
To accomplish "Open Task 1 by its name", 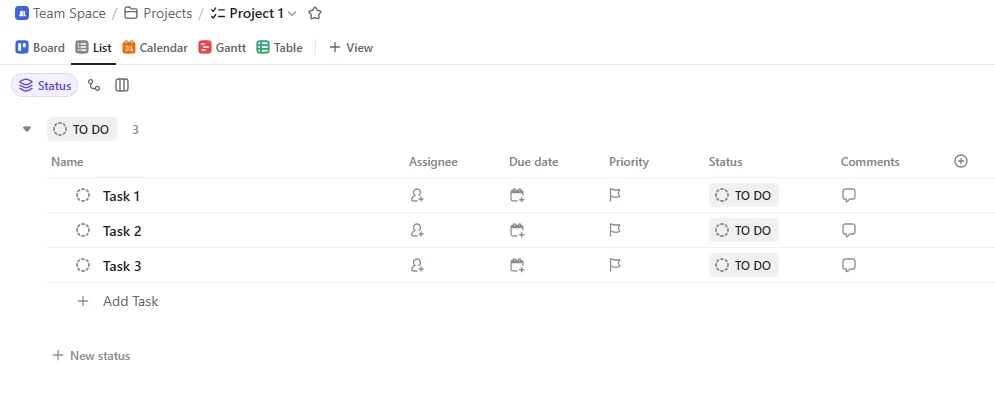I will (x=121, y=196).
